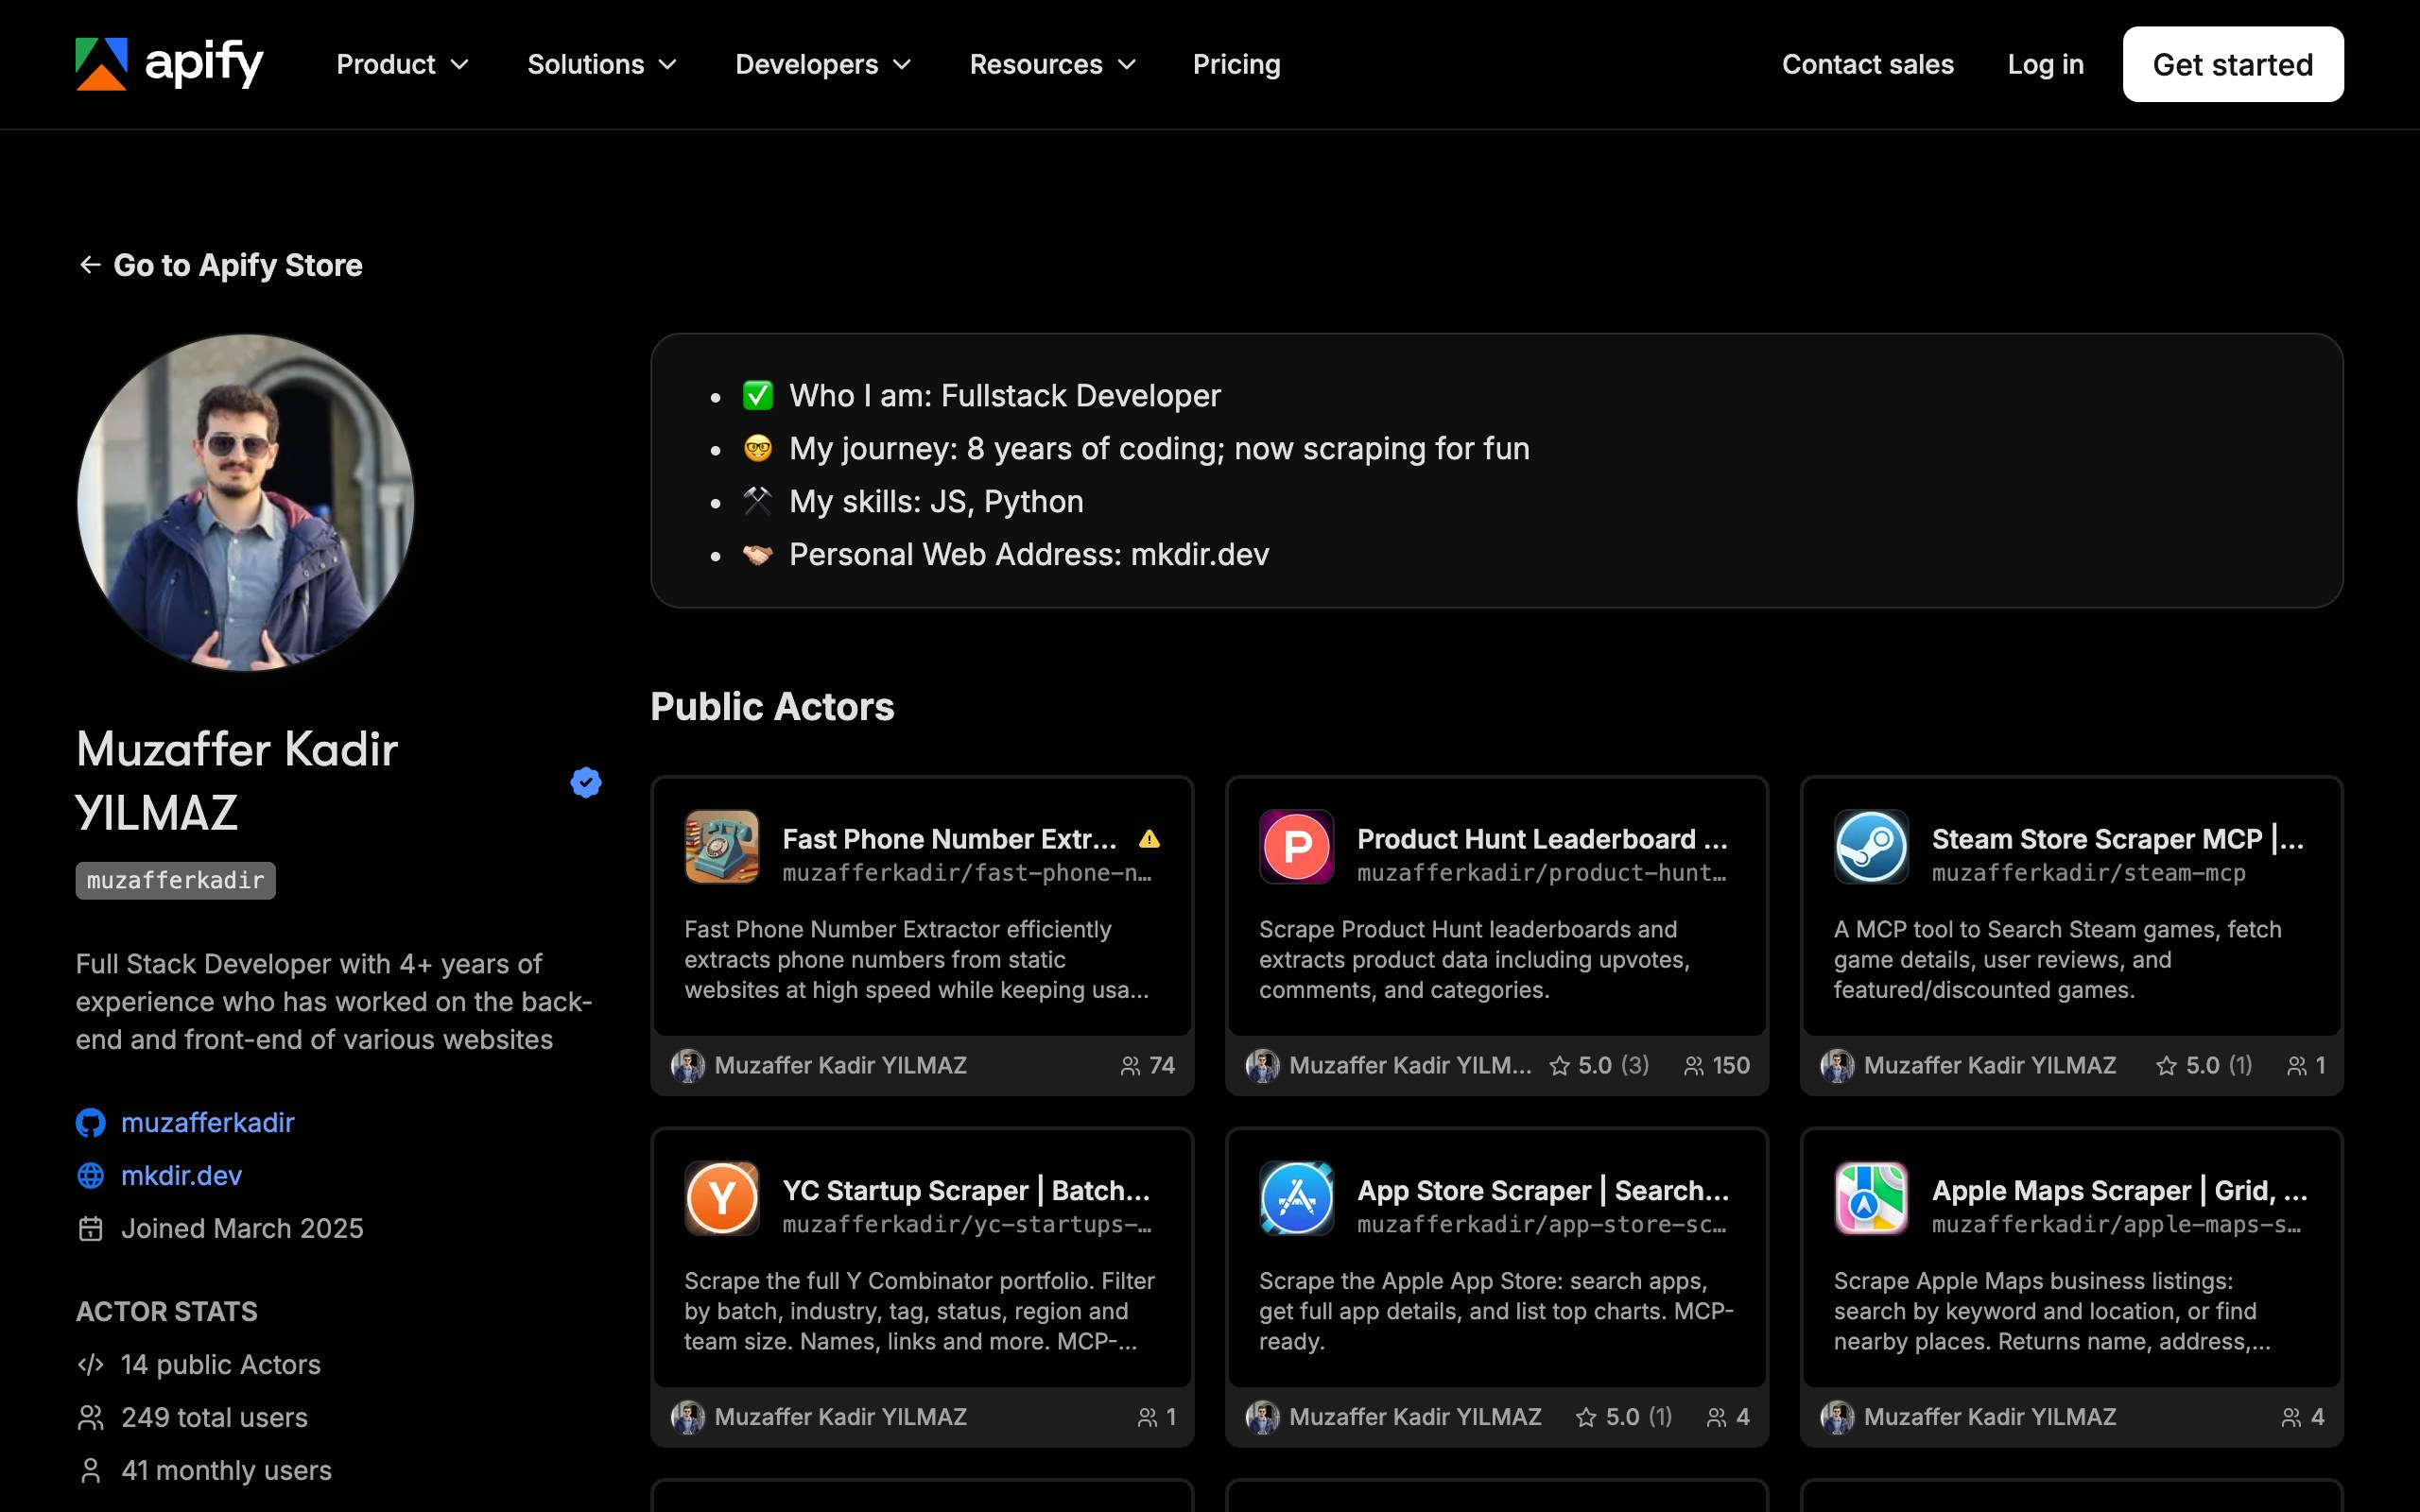Open the Steam Store Scraper MCP actor title
The width and height of the screenshot is (2420, 1512).
[2118, 839]
